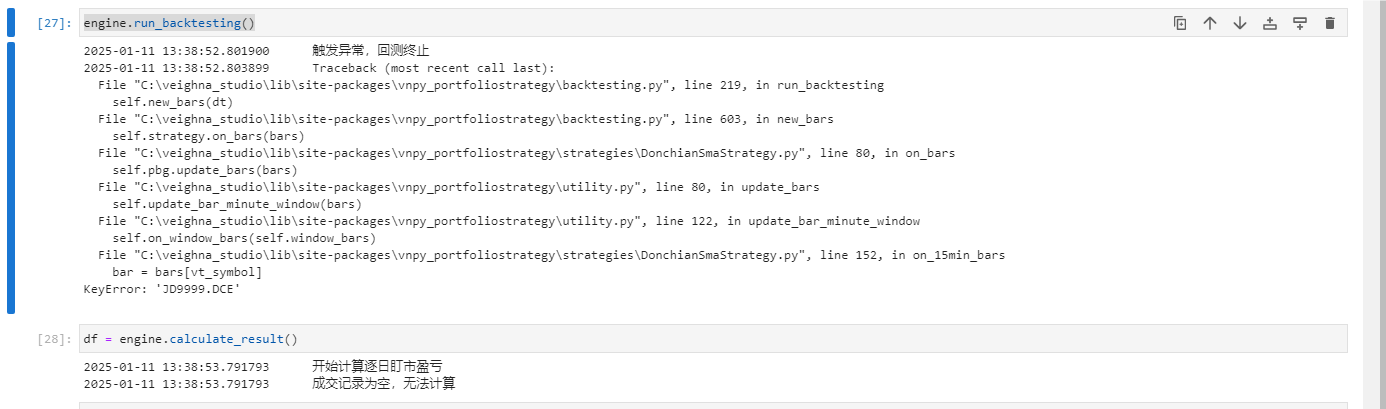Duplicate the run_backtesting cell
The width and height of the screenshot is (1386, 409).
(x=1180, y=23)
